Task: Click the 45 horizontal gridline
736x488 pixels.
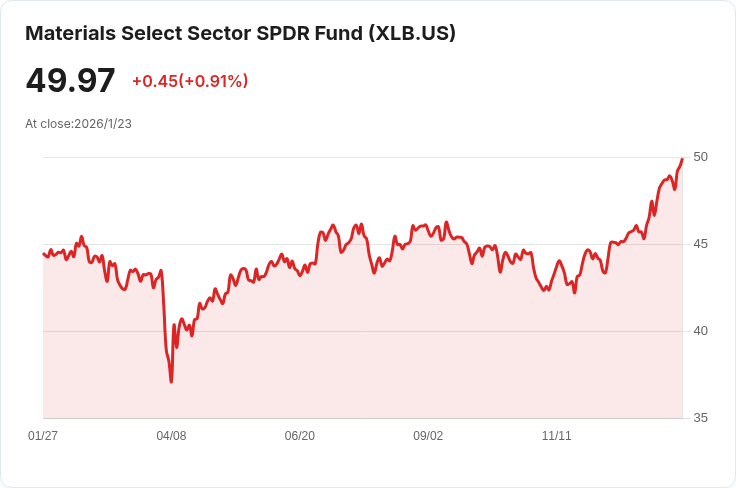Action: pyautogui.click(x=362, y=244)
